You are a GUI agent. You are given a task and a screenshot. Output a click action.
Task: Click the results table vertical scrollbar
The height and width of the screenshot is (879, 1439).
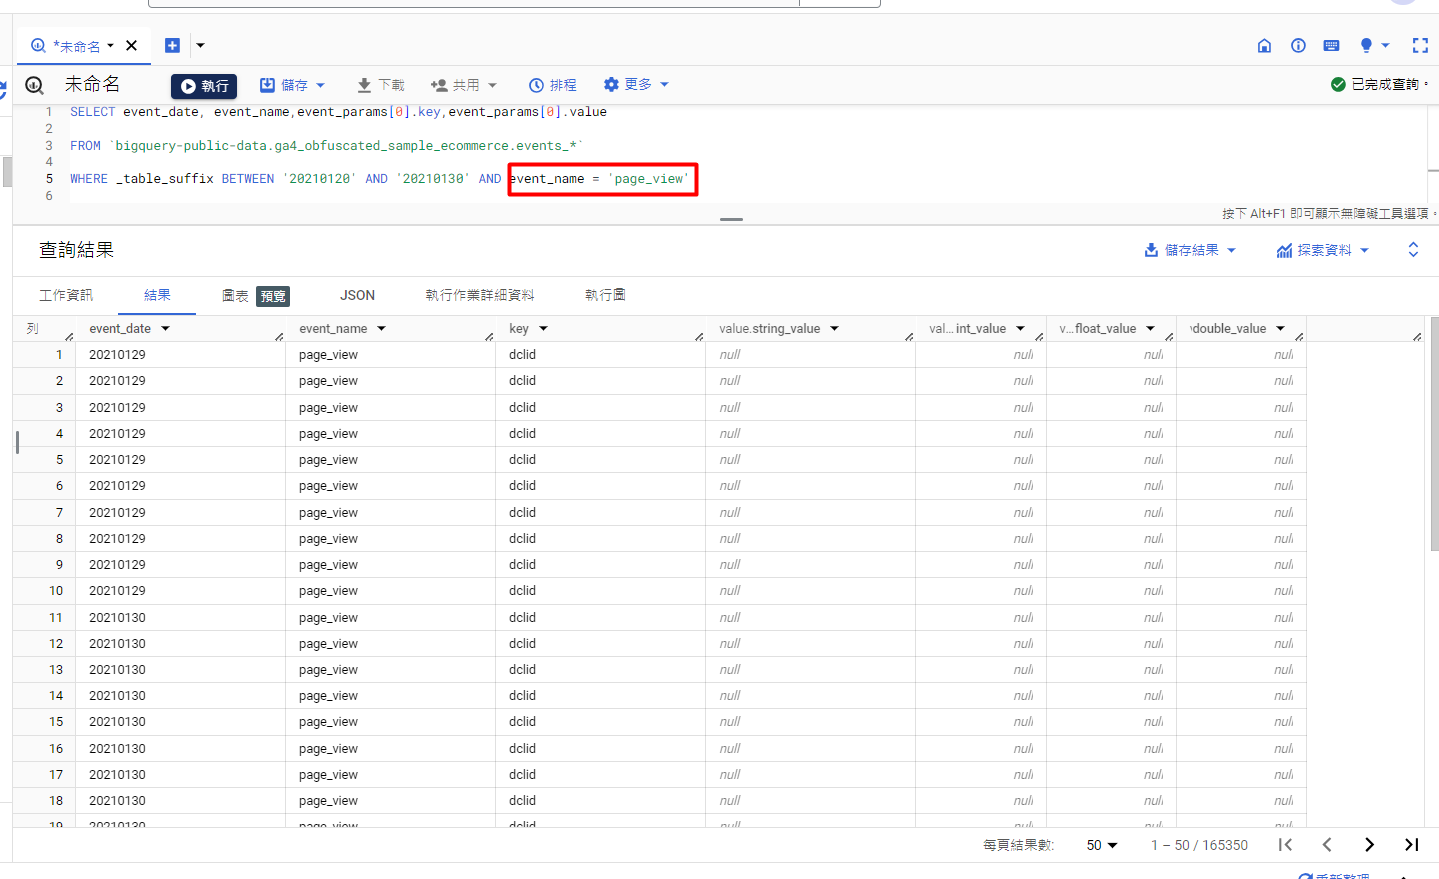coord(1434,434)
